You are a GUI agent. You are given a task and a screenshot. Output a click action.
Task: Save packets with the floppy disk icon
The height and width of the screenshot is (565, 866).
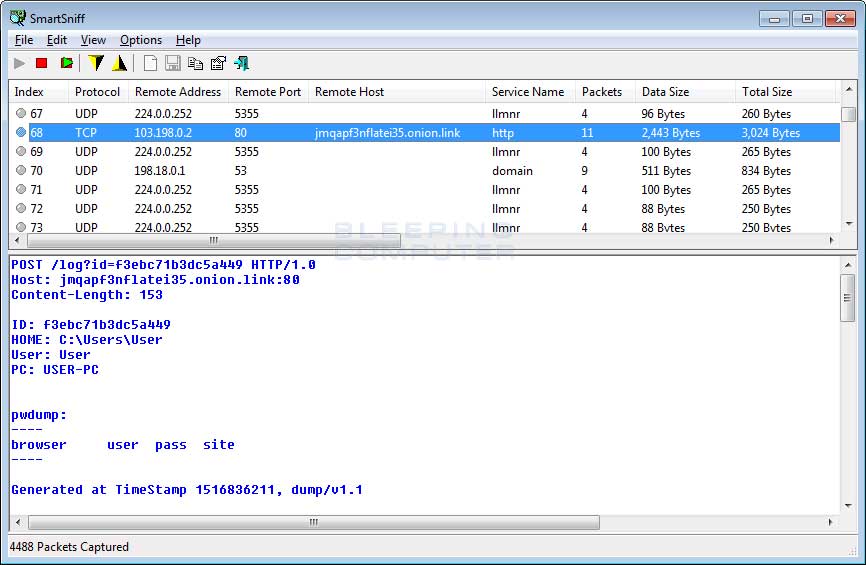coord(173,64)
